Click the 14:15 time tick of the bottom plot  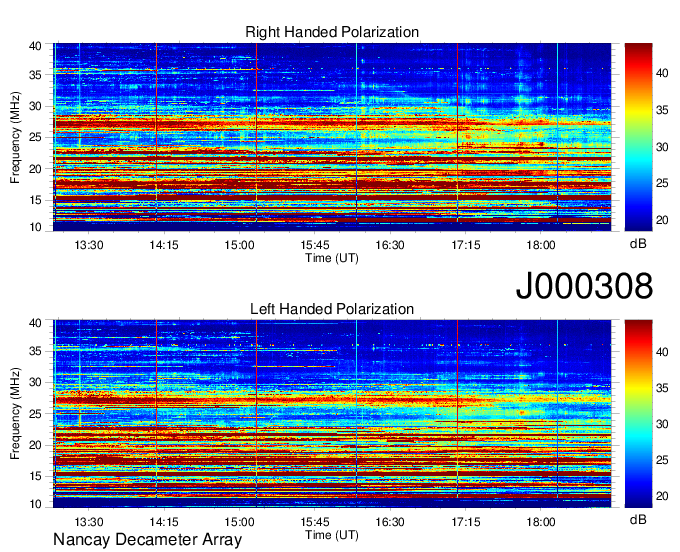[x=164, y=522]
